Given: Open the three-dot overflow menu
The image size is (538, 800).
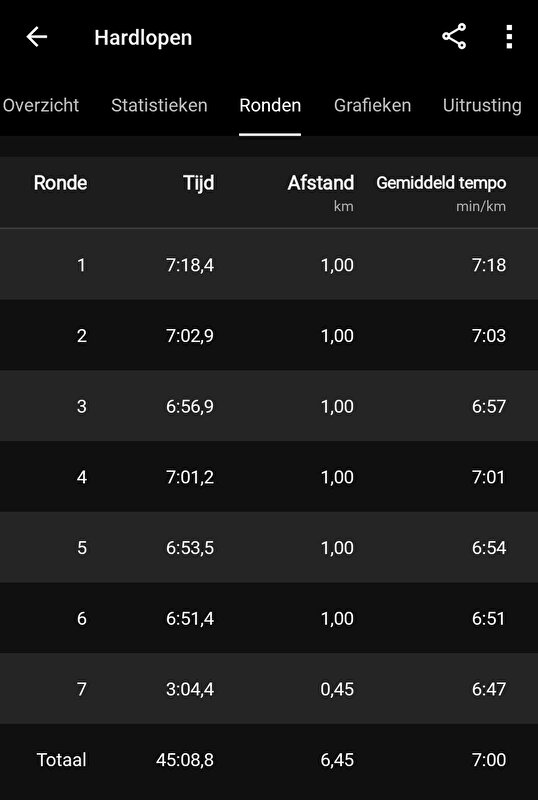Looking at the screenshot, I should click(509, 36).
